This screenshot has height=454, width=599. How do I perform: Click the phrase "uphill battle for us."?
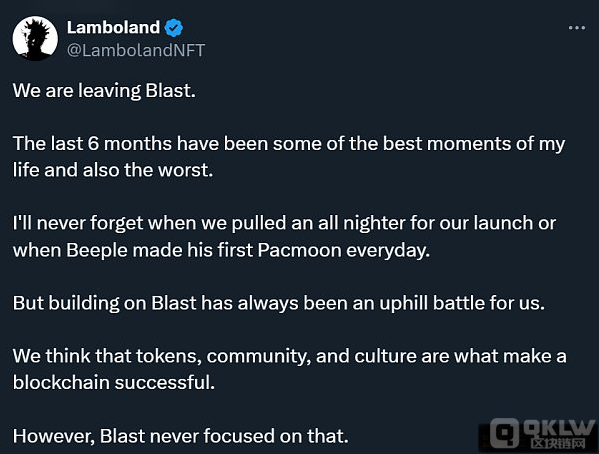point(462,303)
